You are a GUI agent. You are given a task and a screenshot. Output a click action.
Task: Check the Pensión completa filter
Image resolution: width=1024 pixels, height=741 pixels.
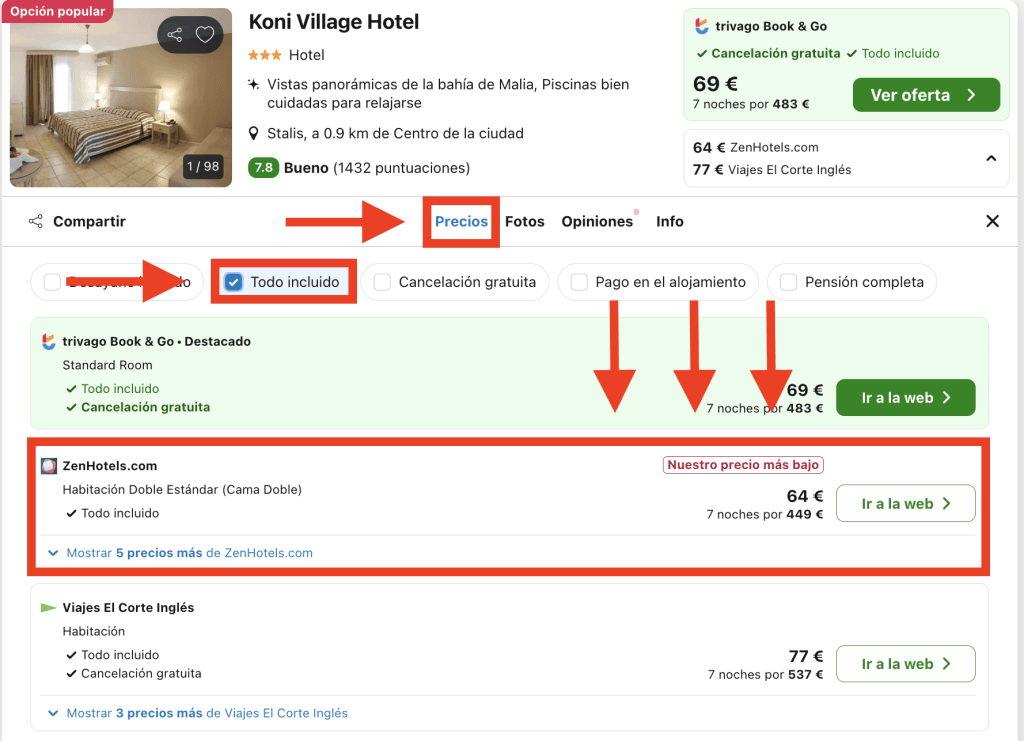coord(788,282)
